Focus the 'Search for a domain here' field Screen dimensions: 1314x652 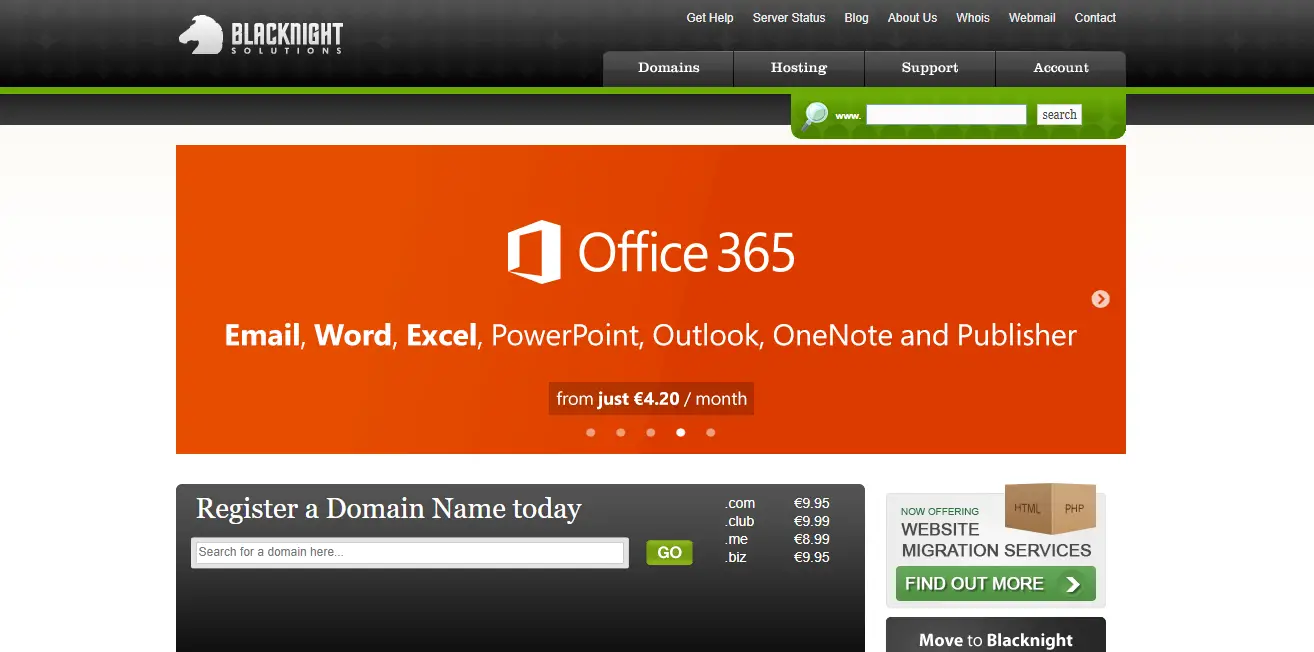(410, 552)
